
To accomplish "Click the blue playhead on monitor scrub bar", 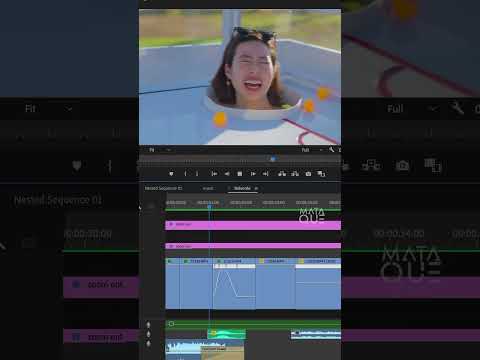I will (273, 159).
